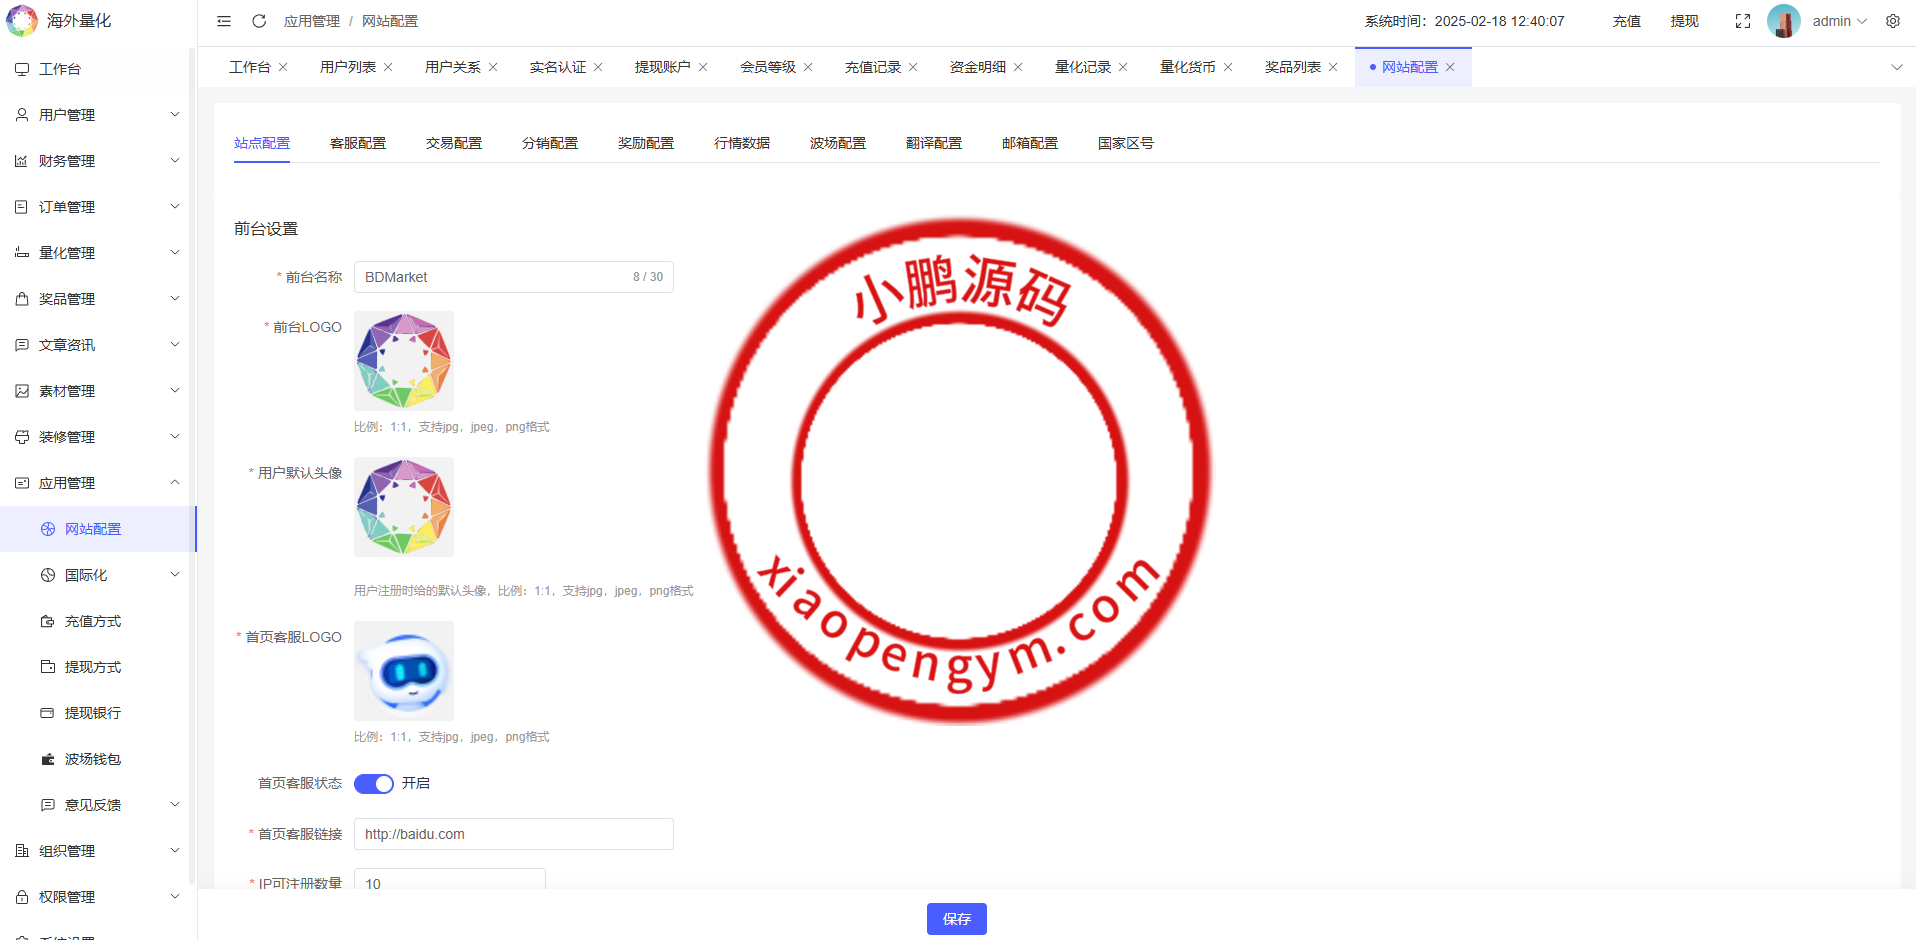Click the sidebar collapse menu icon

click(224, 21)
